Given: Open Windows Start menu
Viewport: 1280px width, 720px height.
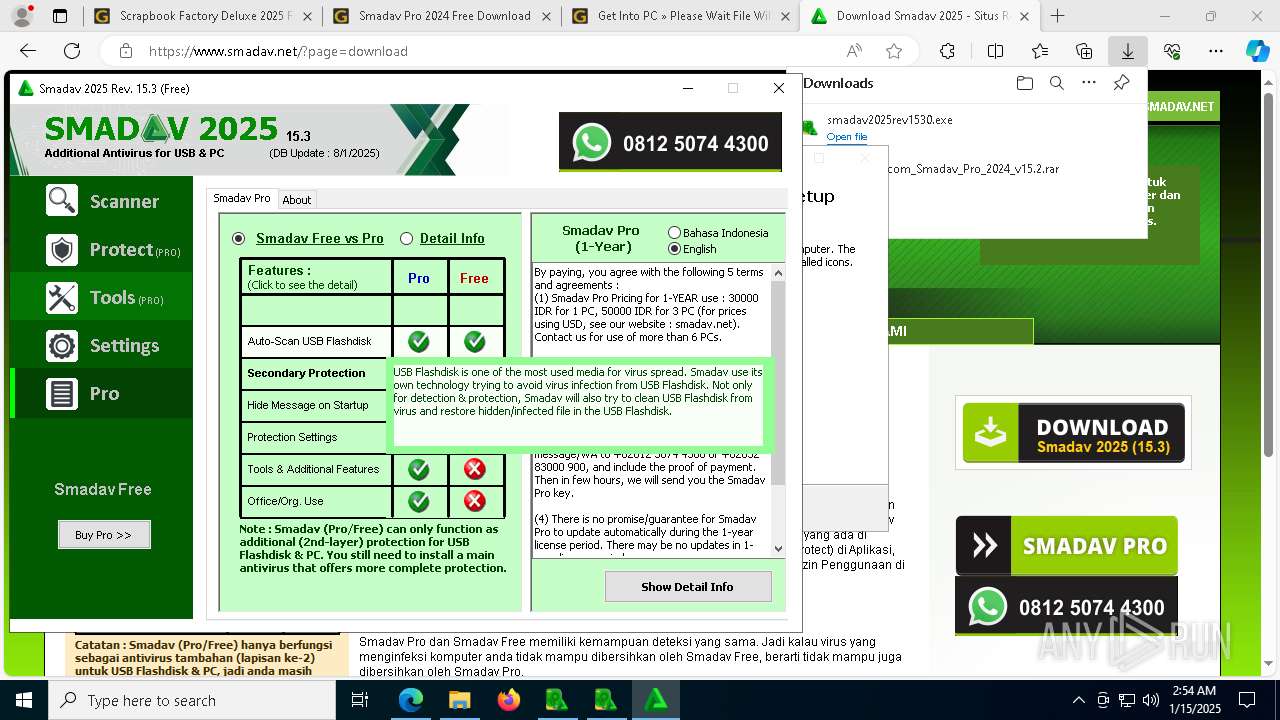Looking at the screenshot, I should (24, 700).
